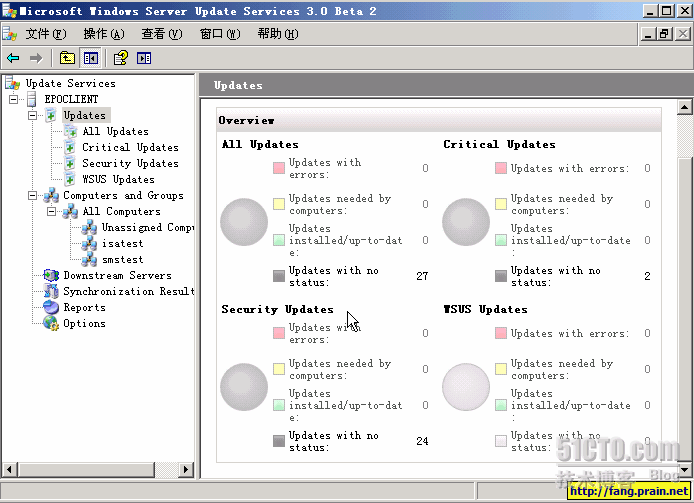Click the All Computers group icon
This screenshot has width=694, height=503.
(70, 211)
